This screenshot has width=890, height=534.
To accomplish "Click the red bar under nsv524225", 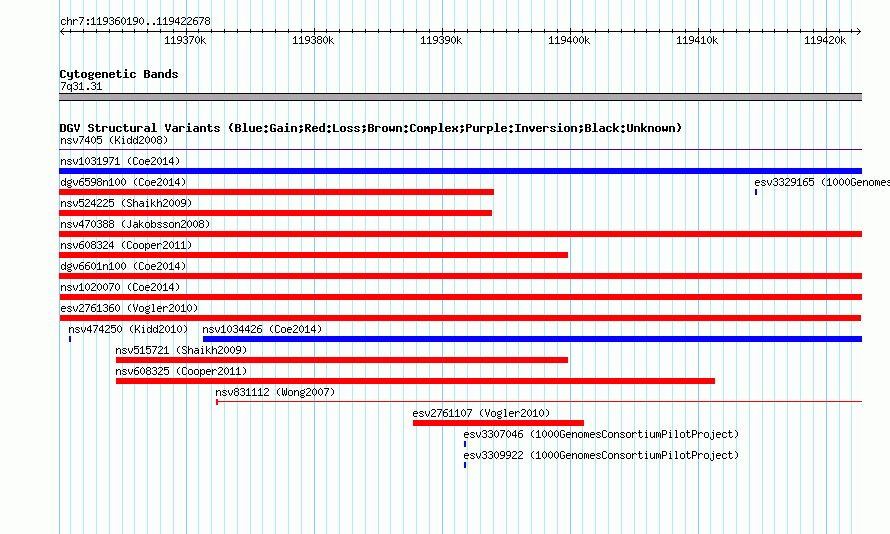I will 275,213.
